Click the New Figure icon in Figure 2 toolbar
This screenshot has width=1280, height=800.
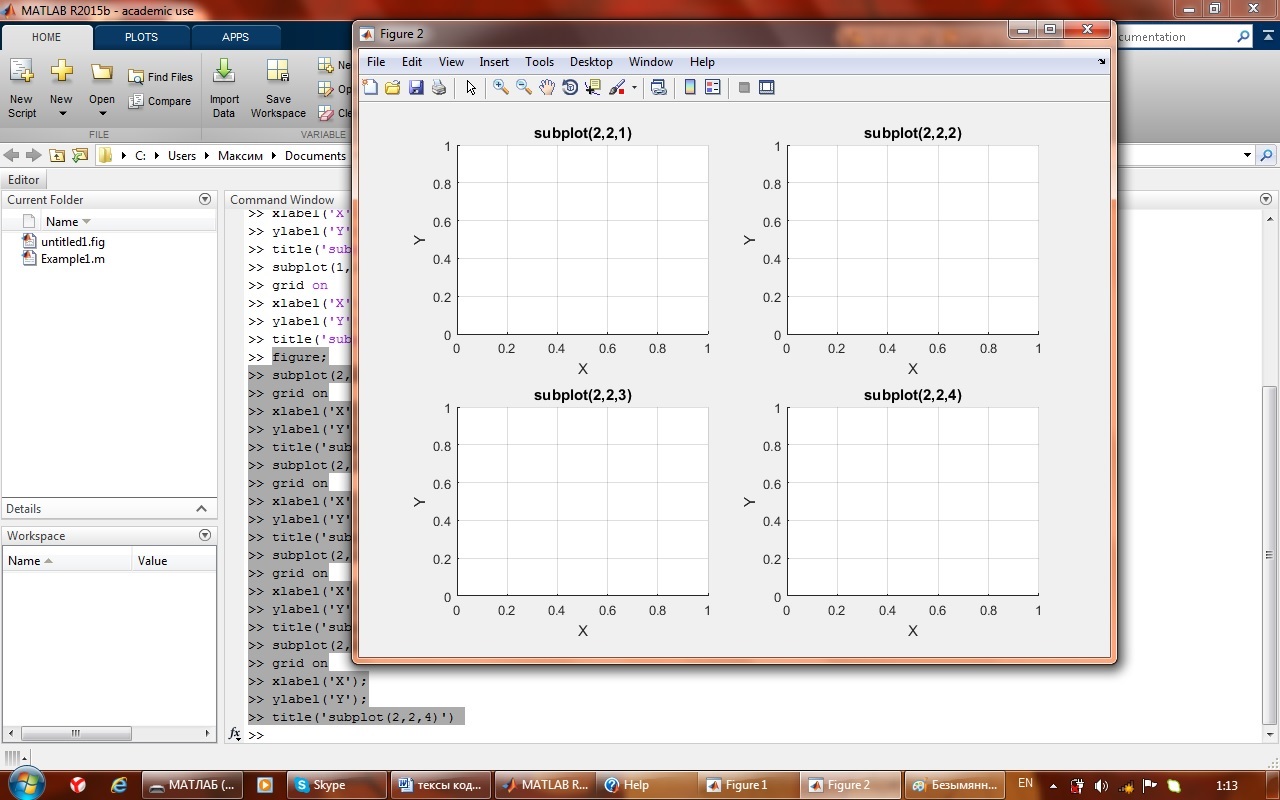click(370, 88)
